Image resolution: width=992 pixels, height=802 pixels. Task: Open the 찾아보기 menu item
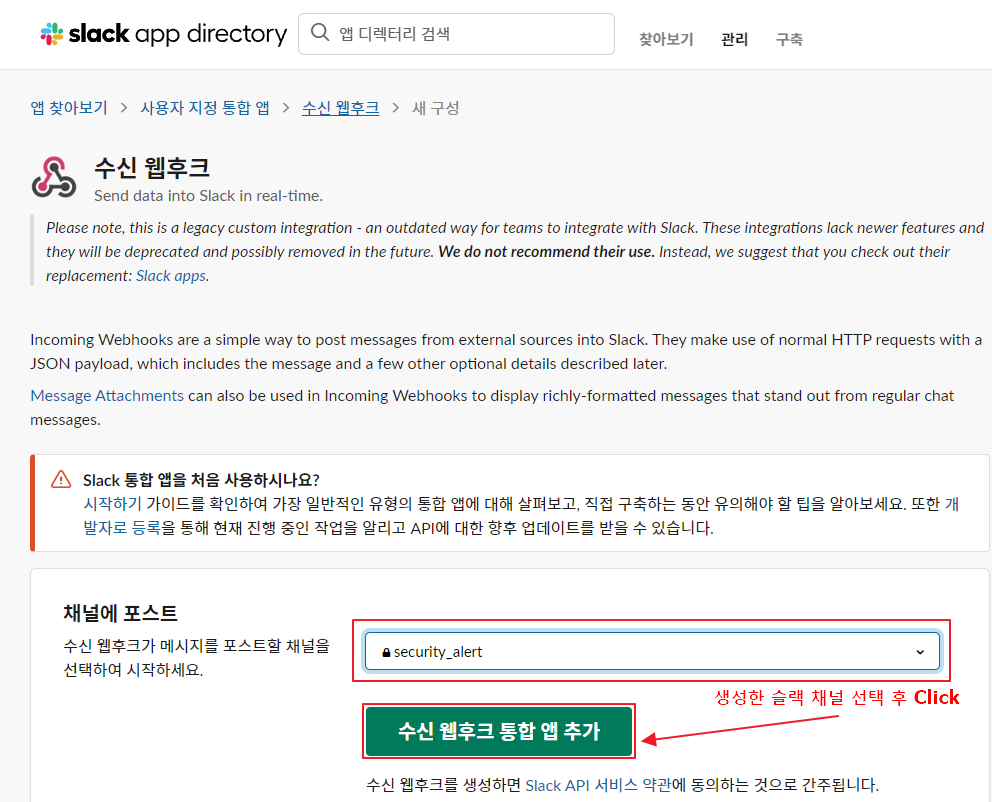[x=666, y=39]
